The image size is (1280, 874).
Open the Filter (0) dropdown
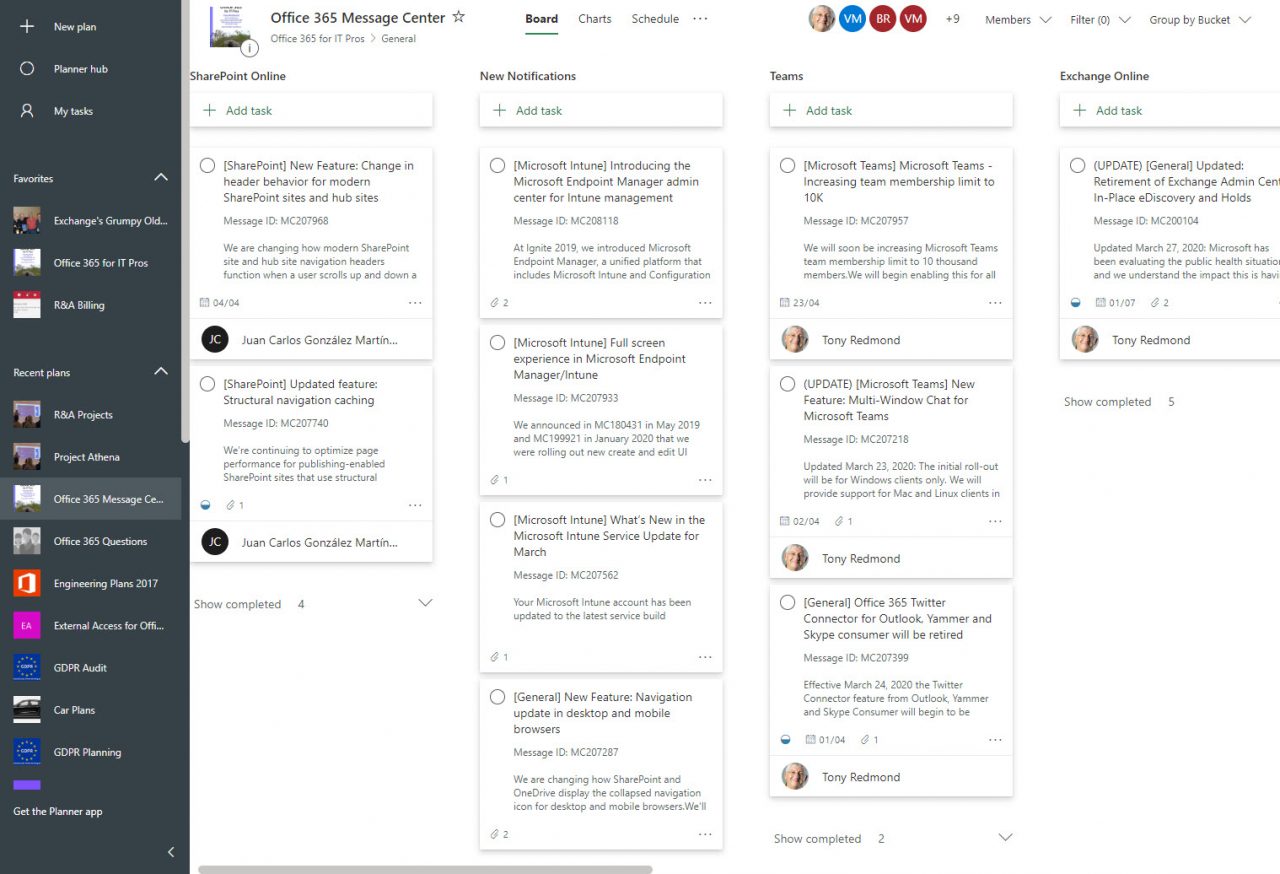click(1100, 19)
